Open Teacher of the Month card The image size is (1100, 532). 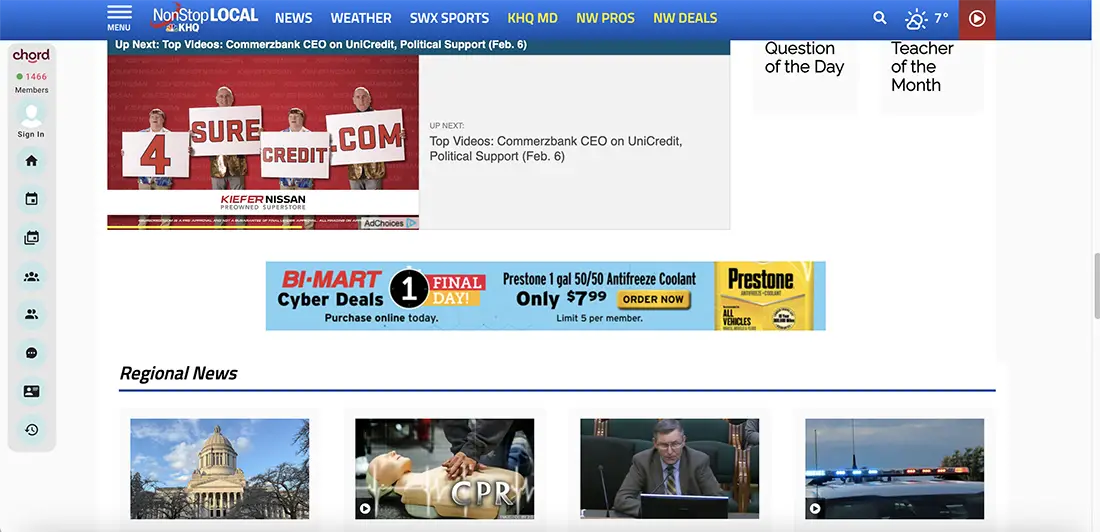[x=932, y=75]
